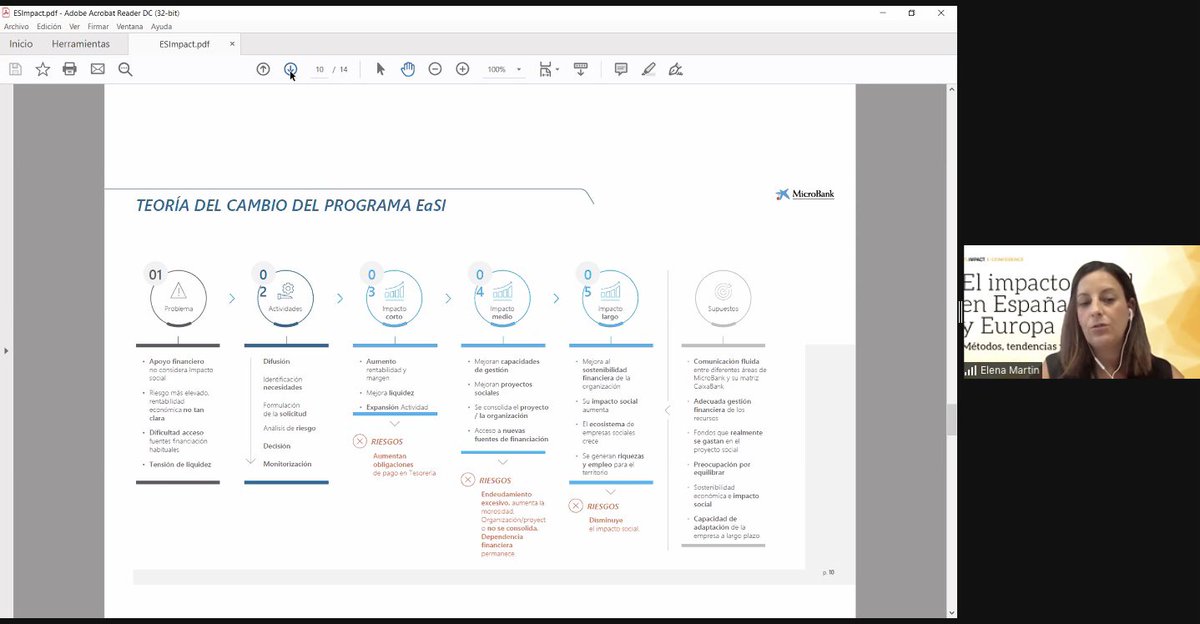Click 'Capacidad de adaptación' bullet
Viewport: 1200px width, 624px height.
pyautogui.click(x=727, y=527)
